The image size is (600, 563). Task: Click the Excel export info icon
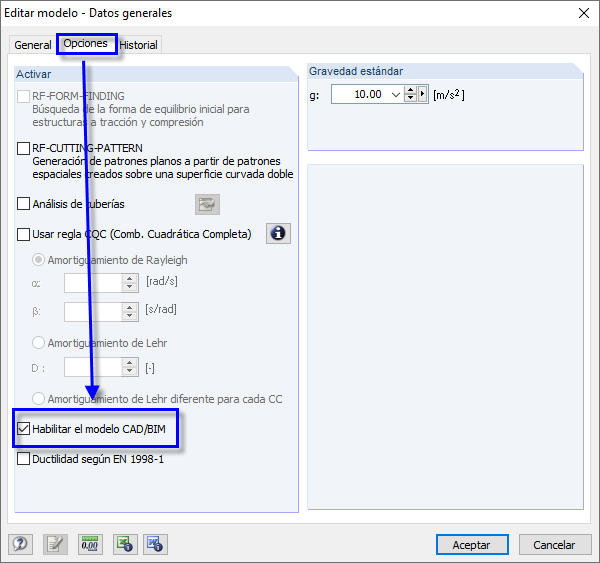(x=125, y=544)
